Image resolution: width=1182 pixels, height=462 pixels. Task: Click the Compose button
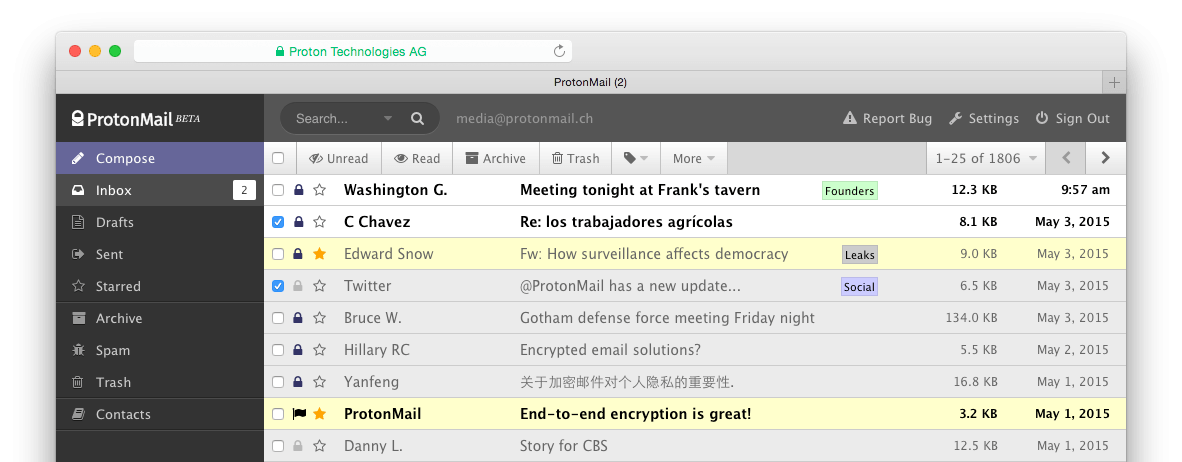point(125,158)
